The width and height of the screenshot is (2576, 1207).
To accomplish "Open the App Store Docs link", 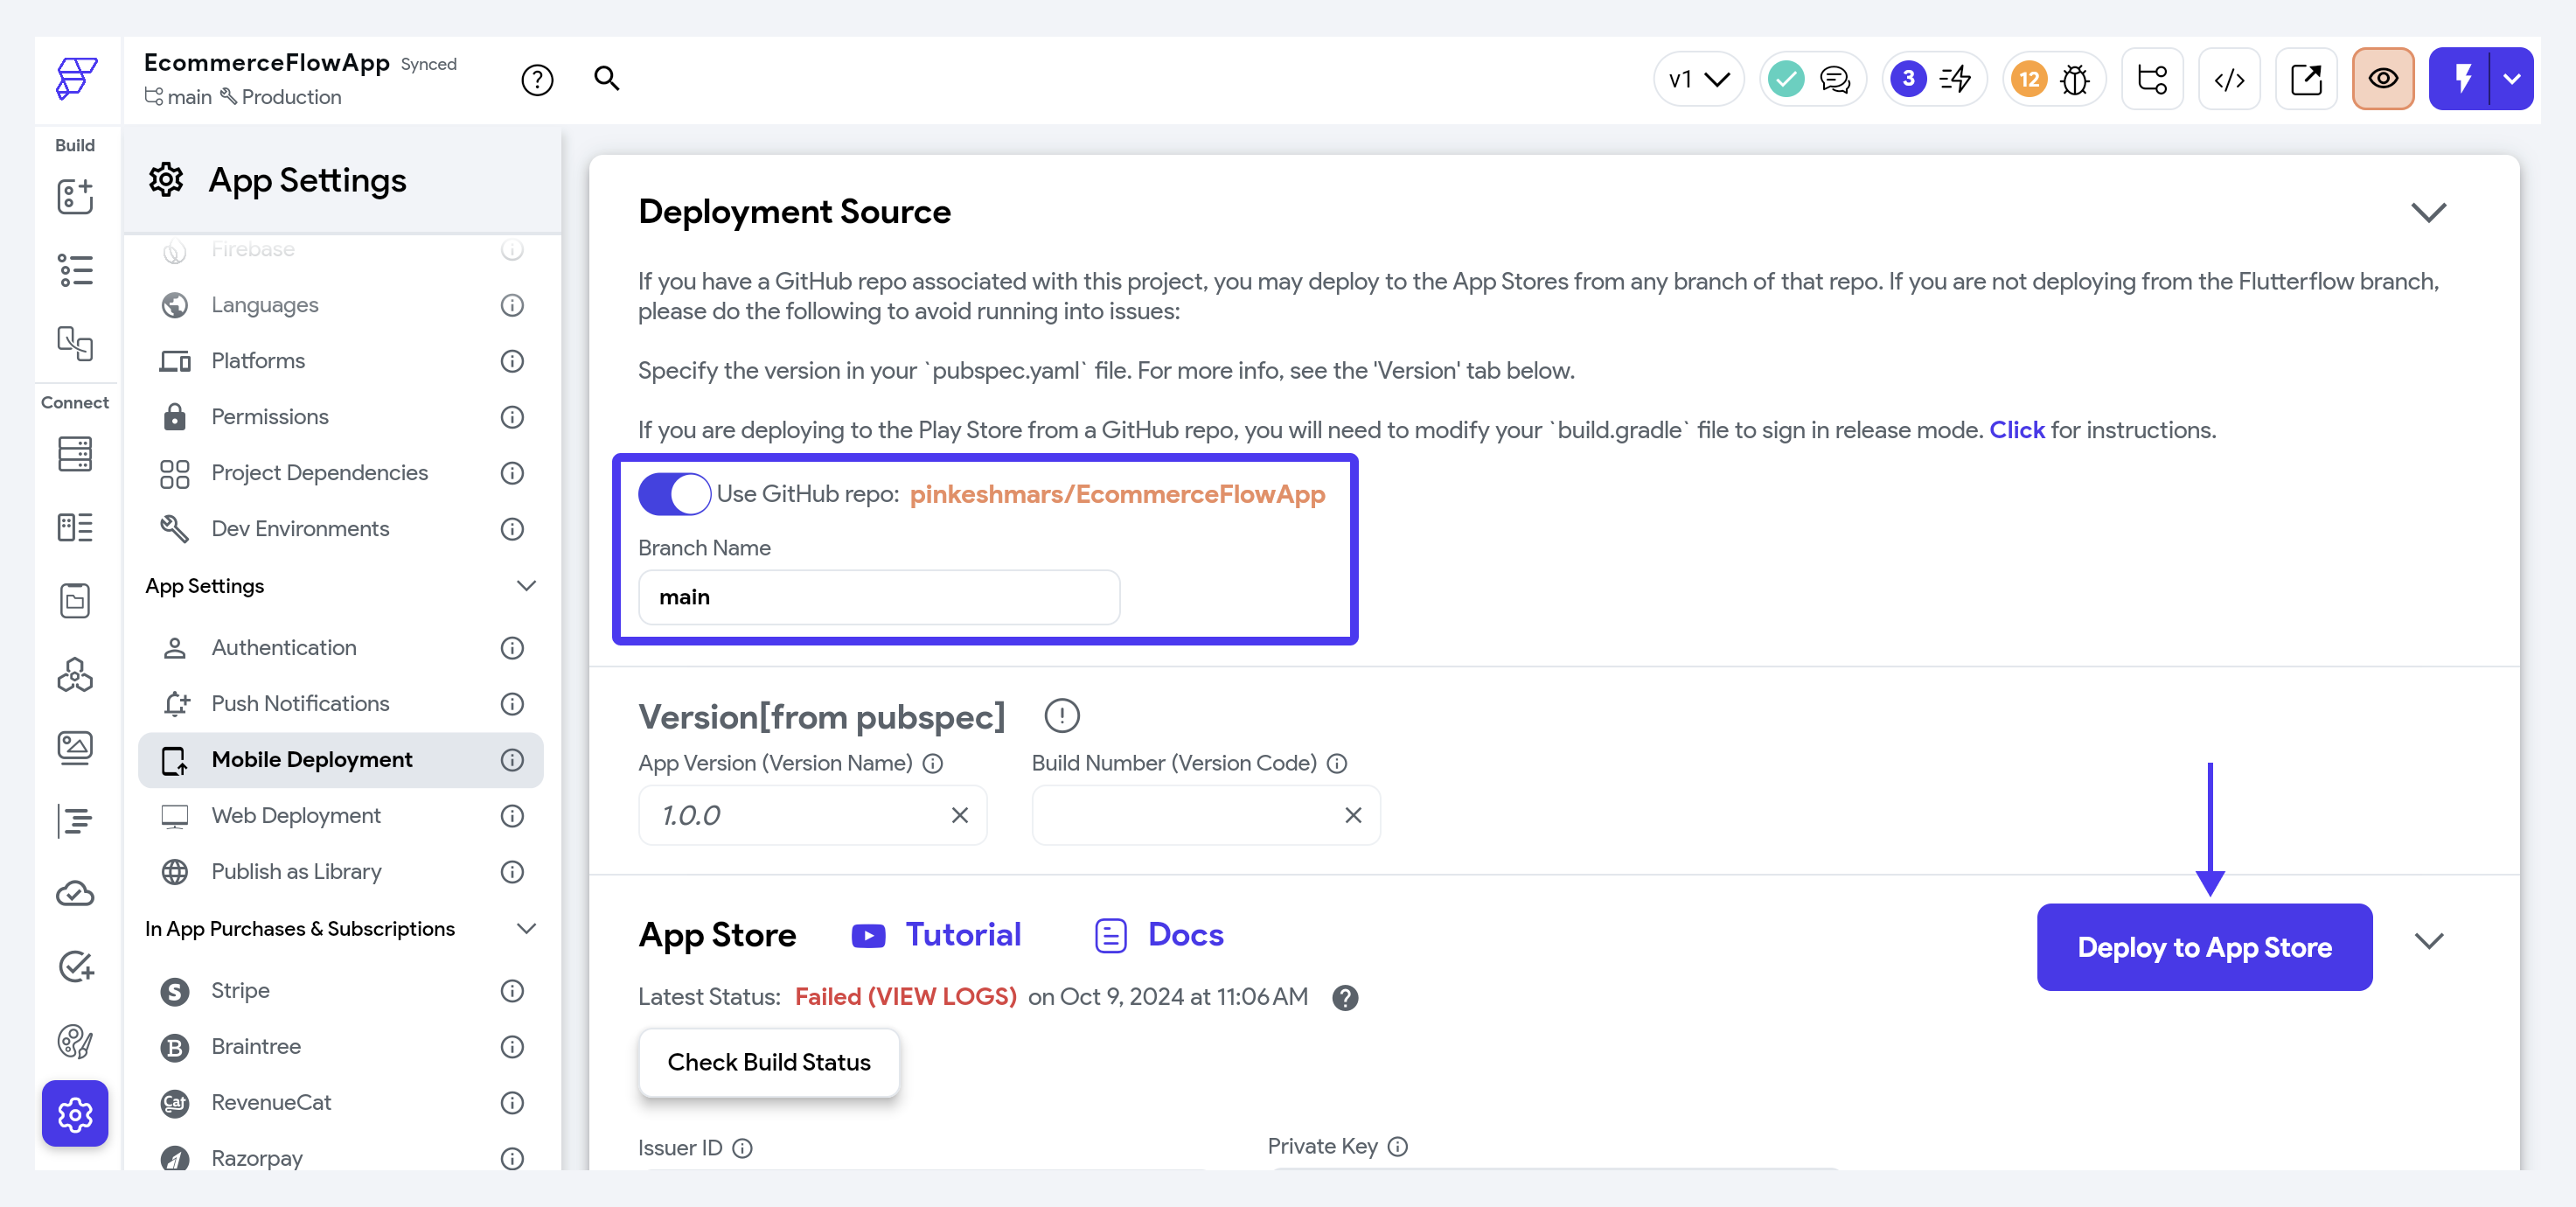I will (x=1159, y=934).
